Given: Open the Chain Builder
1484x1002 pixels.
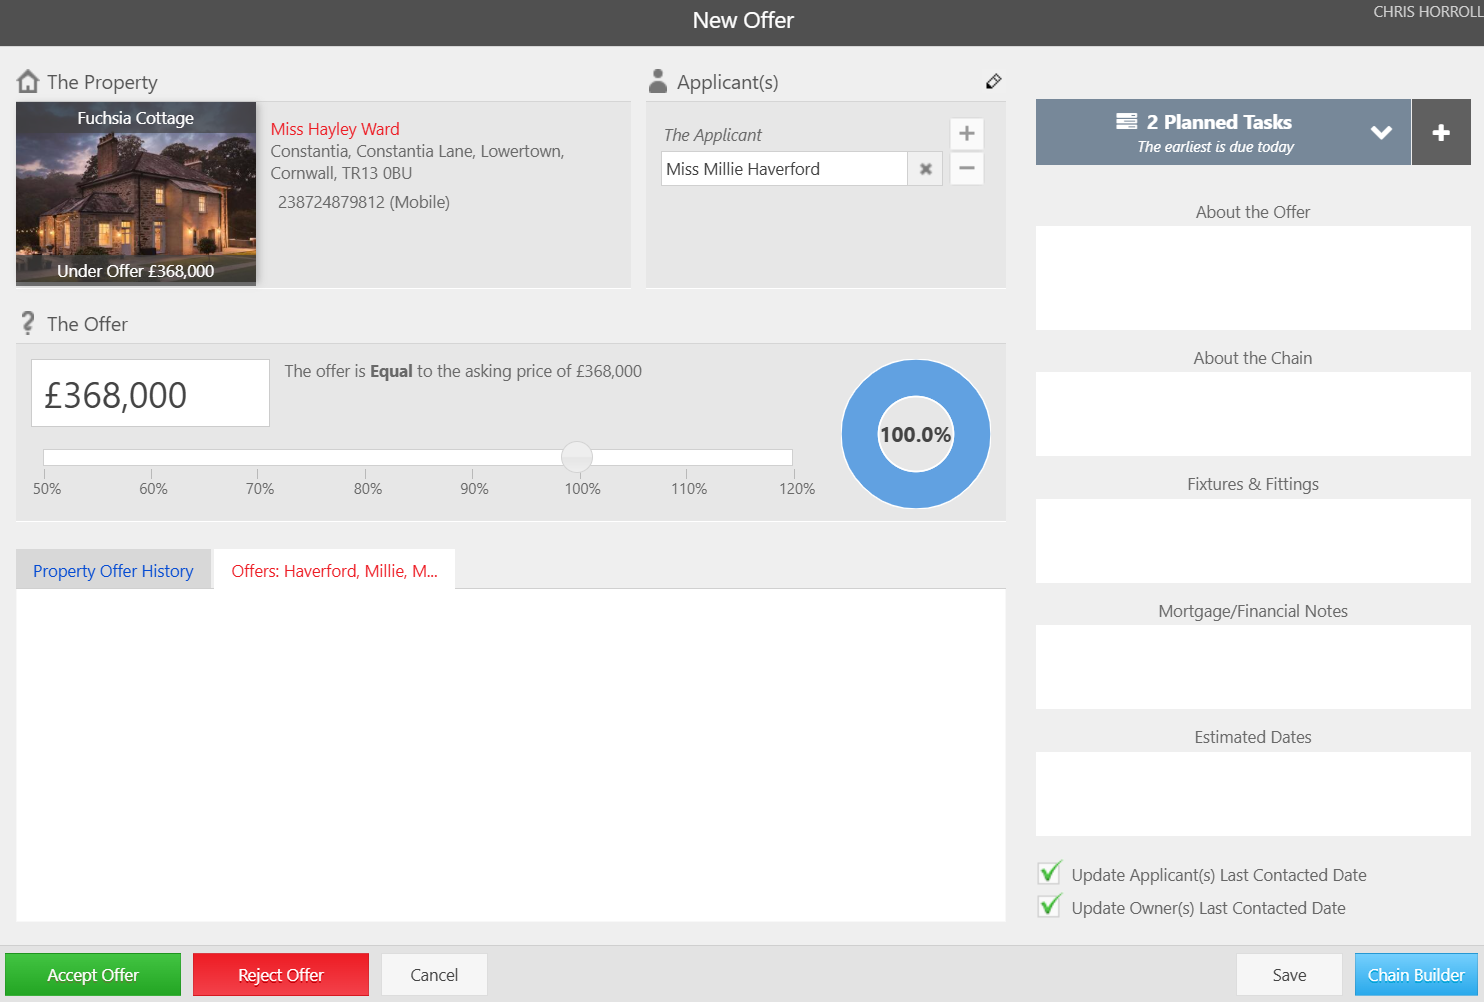Looking at the screenshot, I should click(x=1416, y=974).
